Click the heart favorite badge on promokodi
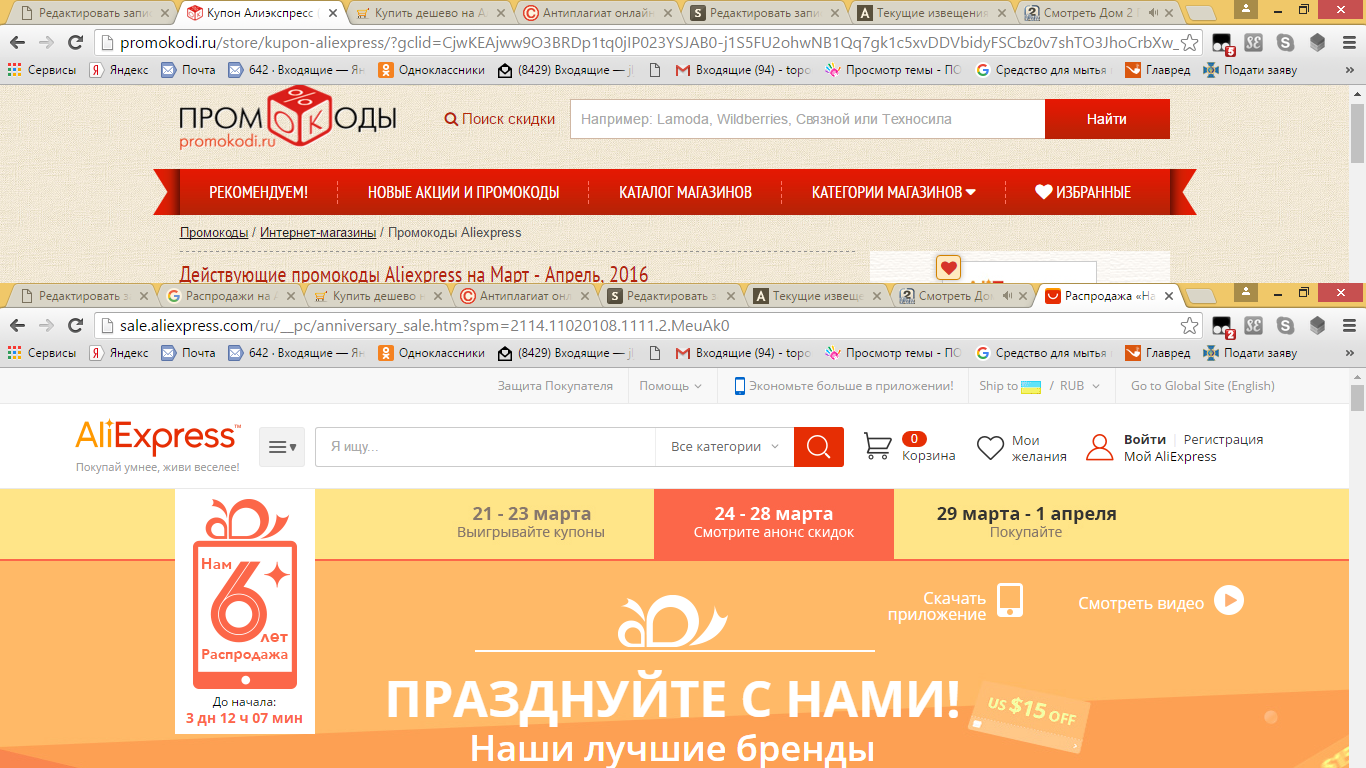The image size is (1366, 768). click(x=948, y=267)
